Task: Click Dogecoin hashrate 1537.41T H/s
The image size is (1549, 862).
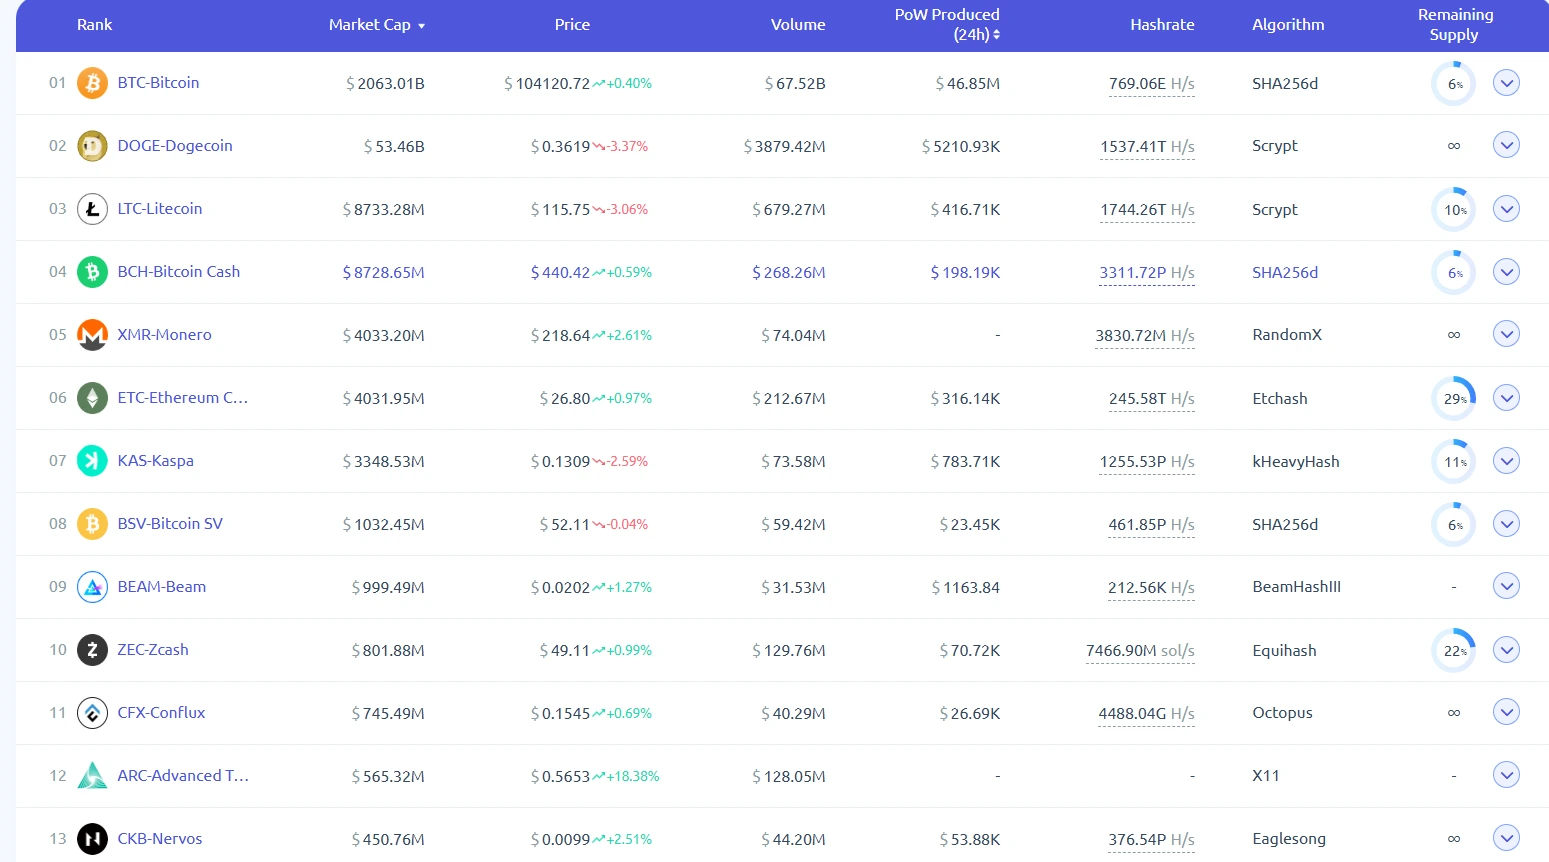Action: 1148,147
